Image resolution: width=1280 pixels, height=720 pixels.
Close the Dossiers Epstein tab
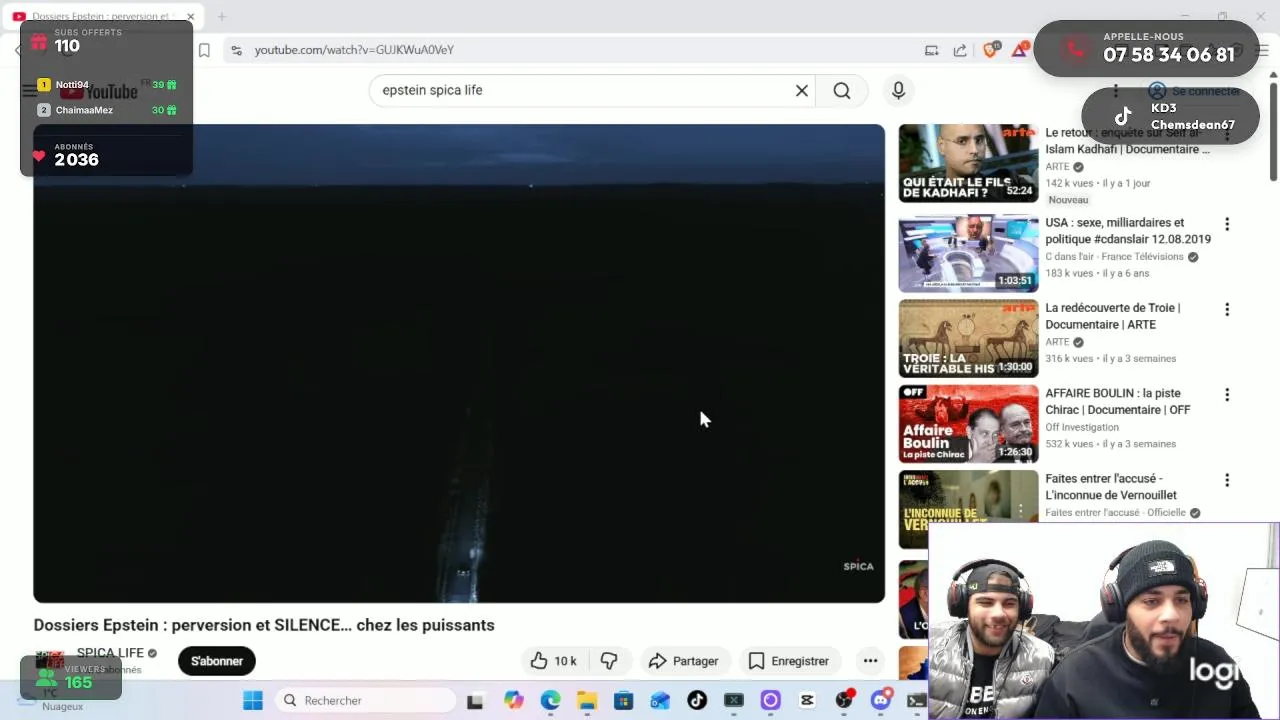pos(190,17)
